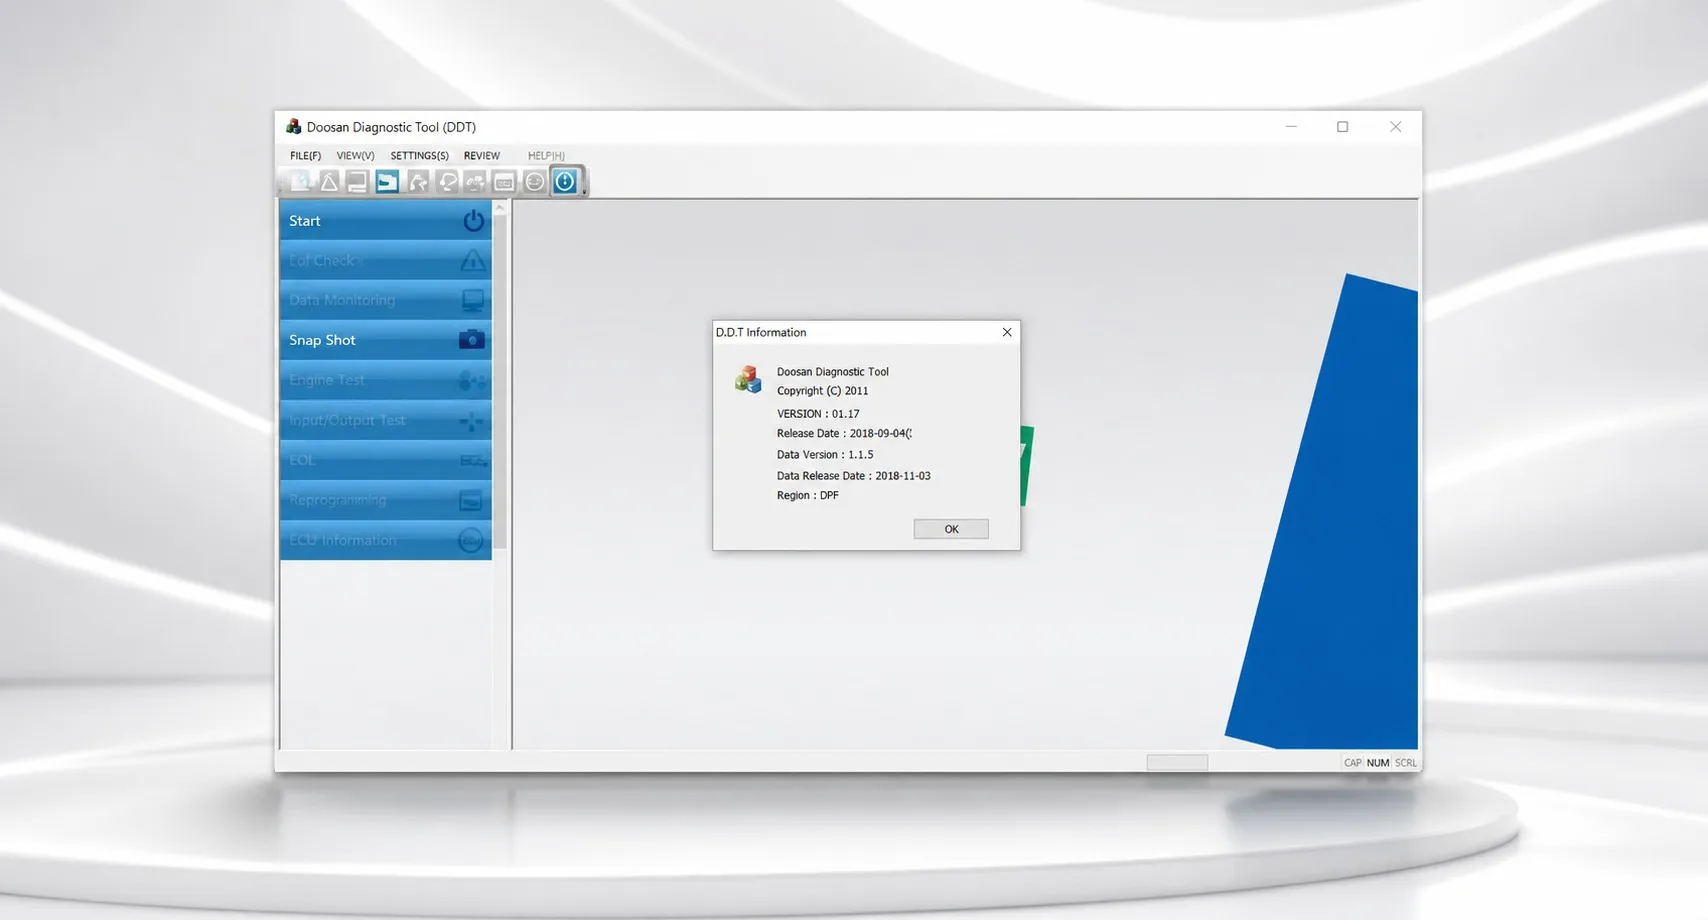Select the monitor toolbar icon
The height and width of the screenshot is (920, 1708).
click(x=357, y=181)
